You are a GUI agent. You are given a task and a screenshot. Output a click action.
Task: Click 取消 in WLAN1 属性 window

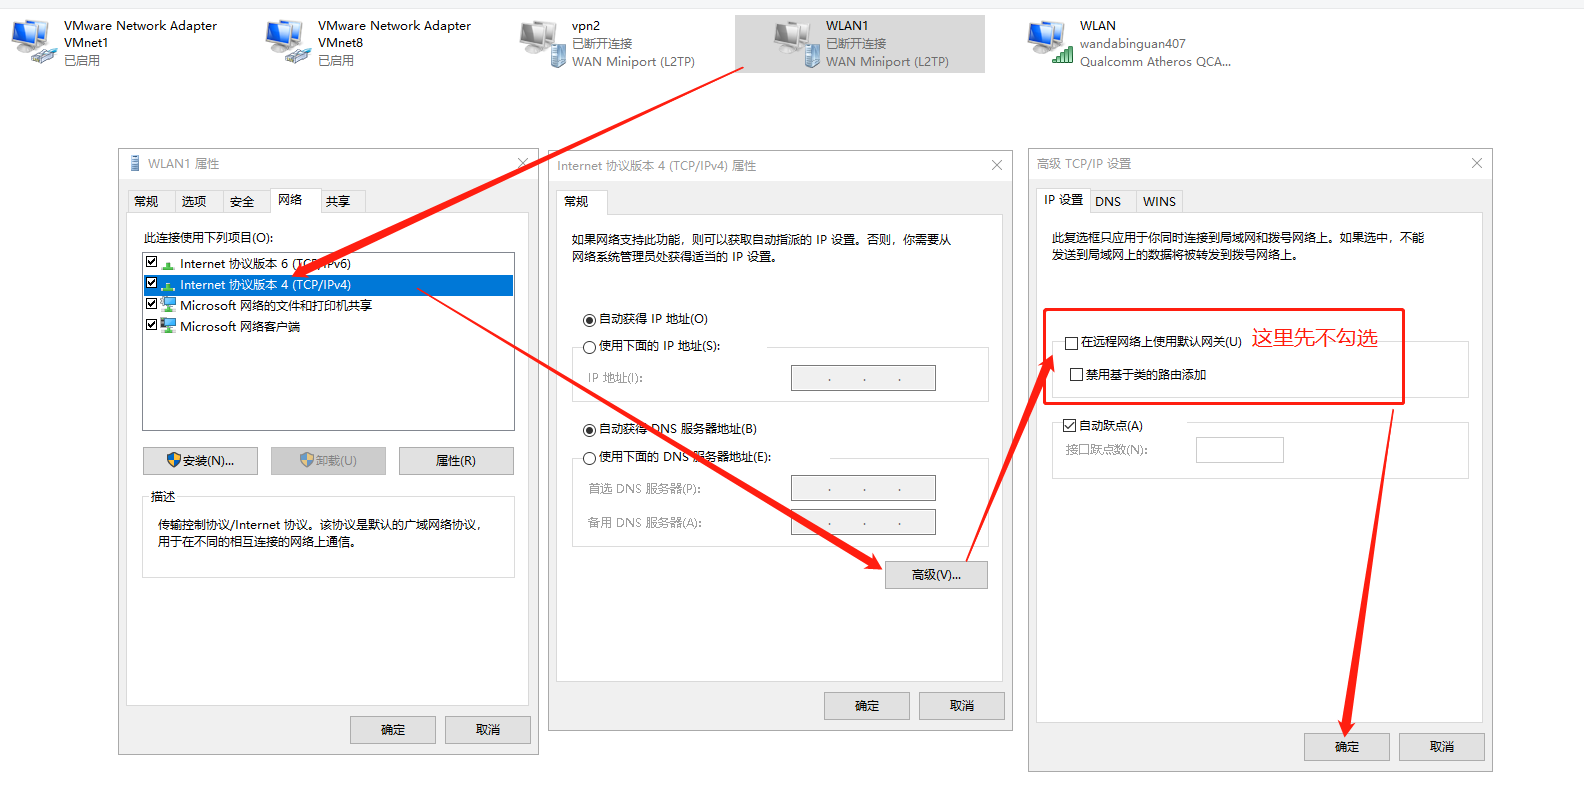(x=488, y=730)
